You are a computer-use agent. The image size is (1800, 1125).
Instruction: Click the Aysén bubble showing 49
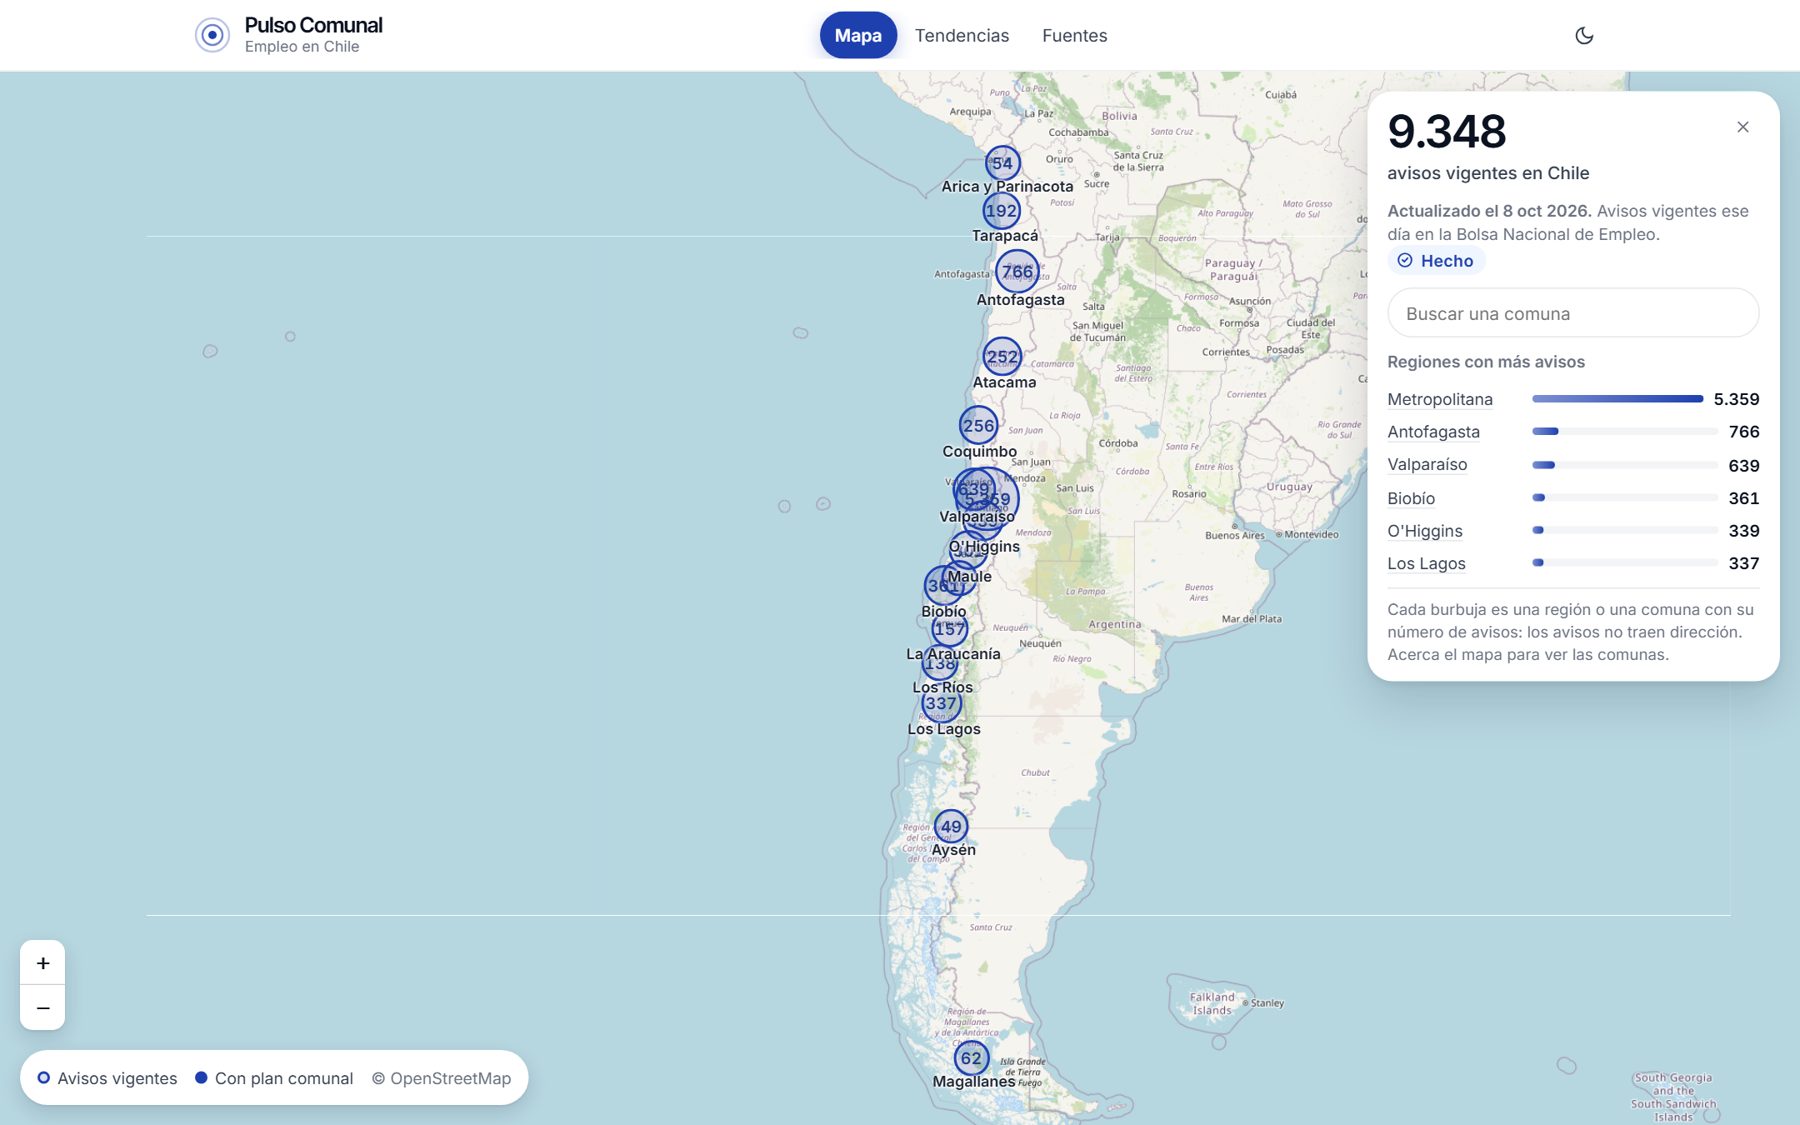pyautogui.click(x=951, y=827)
